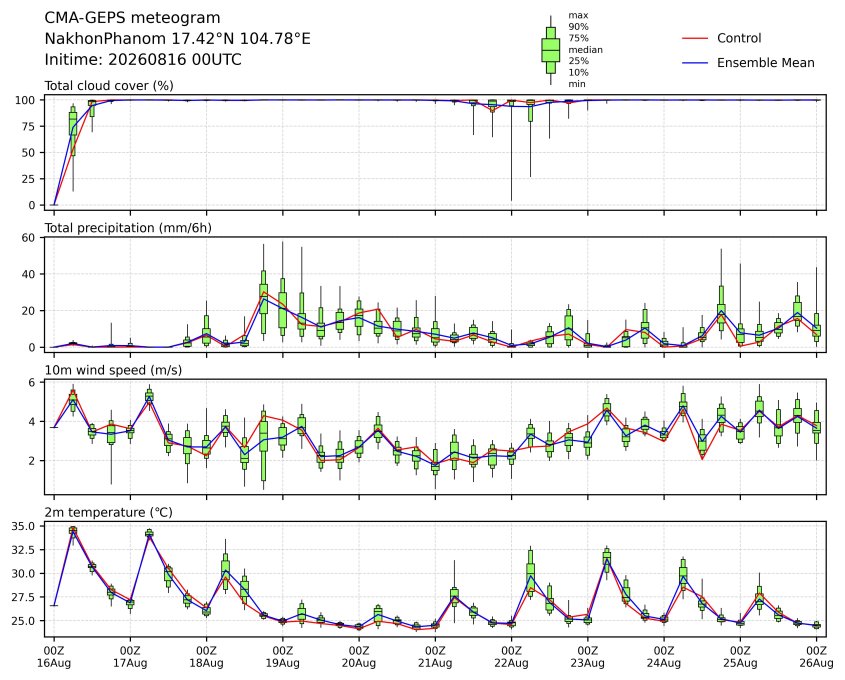Click the green box-plot legend symbol
This screenshot has width=845, height=680.
tap(550, 50)
